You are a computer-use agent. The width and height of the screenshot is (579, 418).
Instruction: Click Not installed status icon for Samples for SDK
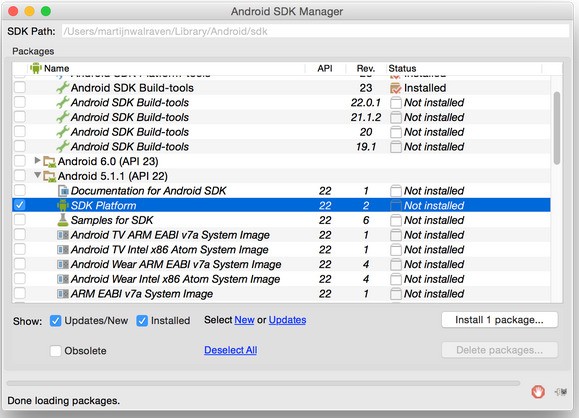click(x=395, y=220)
